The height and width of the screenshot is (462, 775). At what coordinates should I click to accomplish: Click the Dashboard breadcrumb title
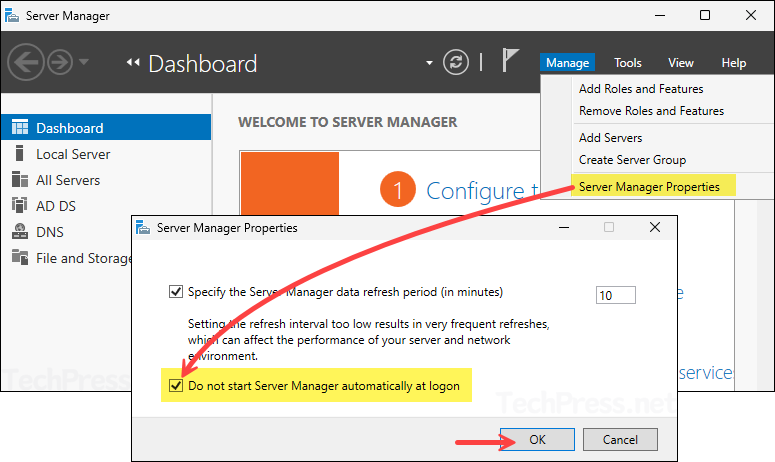pos(203,64)
